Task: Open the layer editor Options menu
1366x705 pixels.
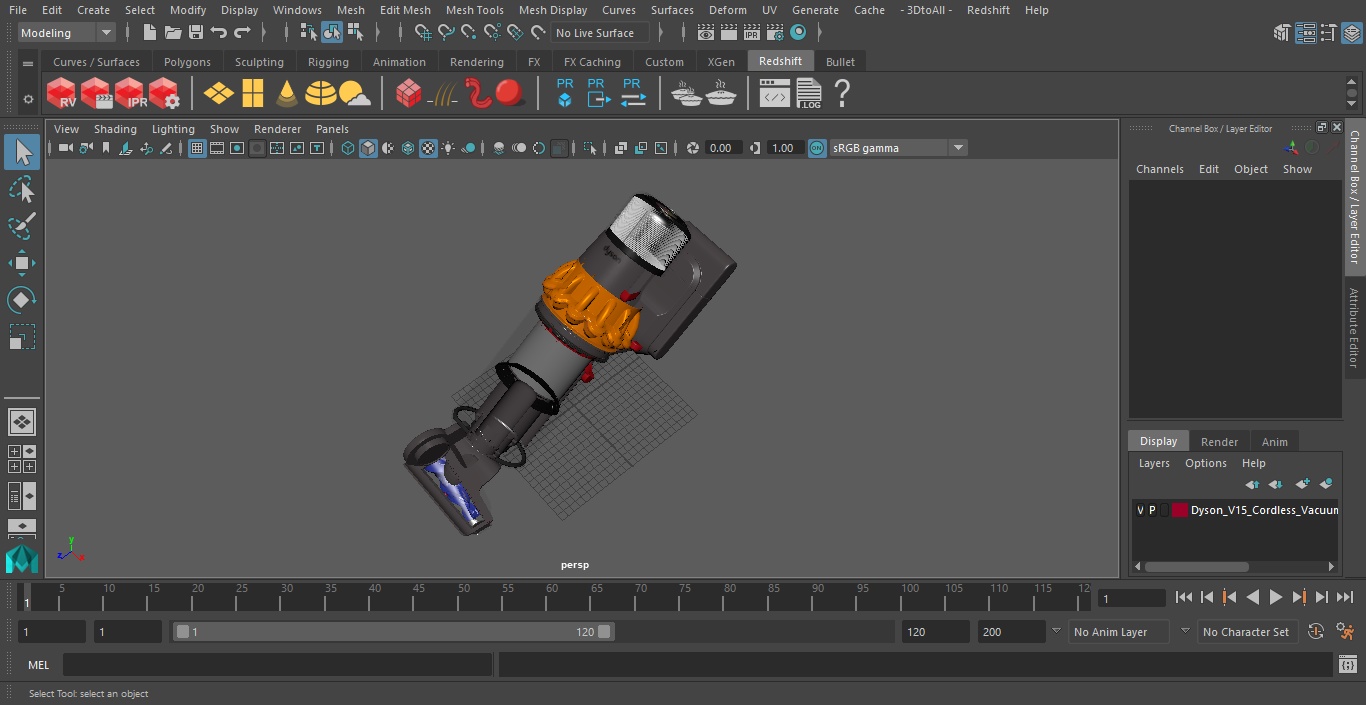Action: pos(1205,463)
